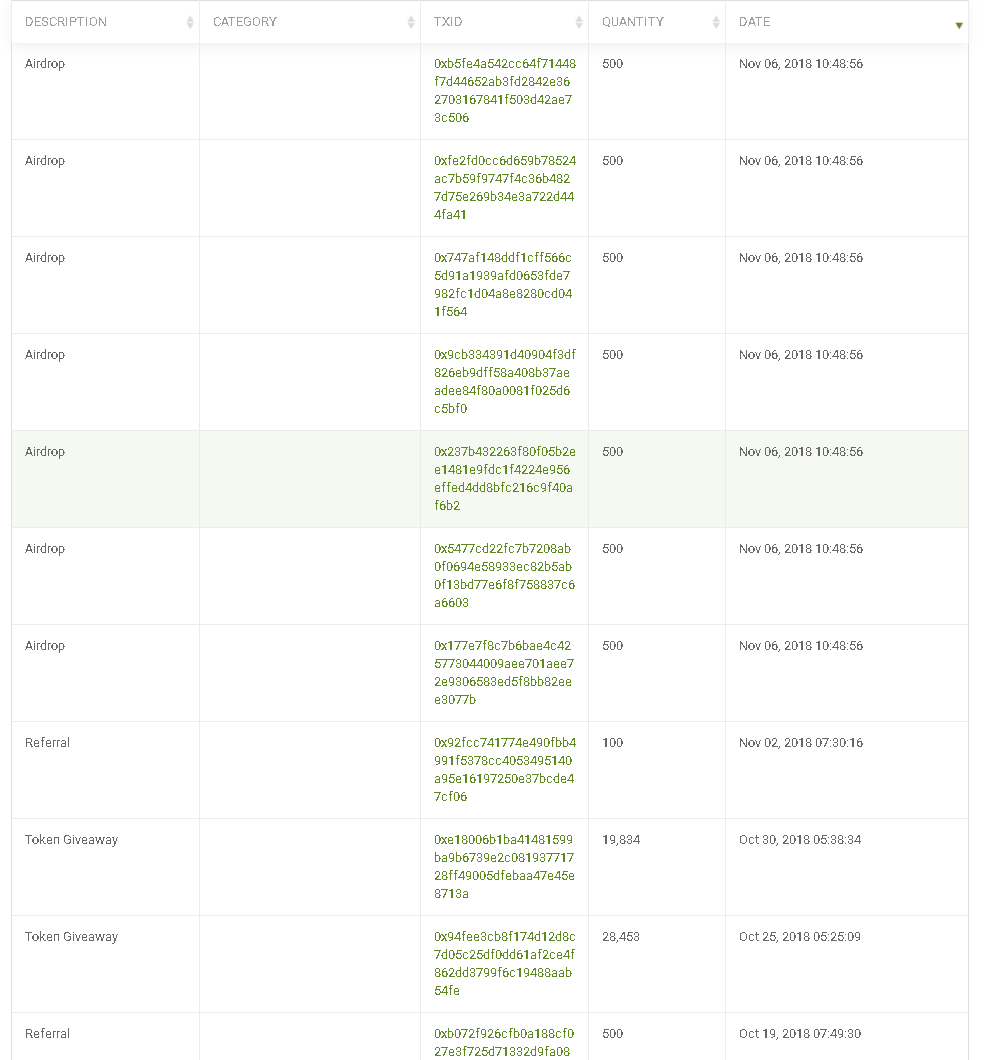Open transaction link starting 0x5477cd22fc7b7208ab
Viewport: 991px width, 1060px height.
coord(504,575)
